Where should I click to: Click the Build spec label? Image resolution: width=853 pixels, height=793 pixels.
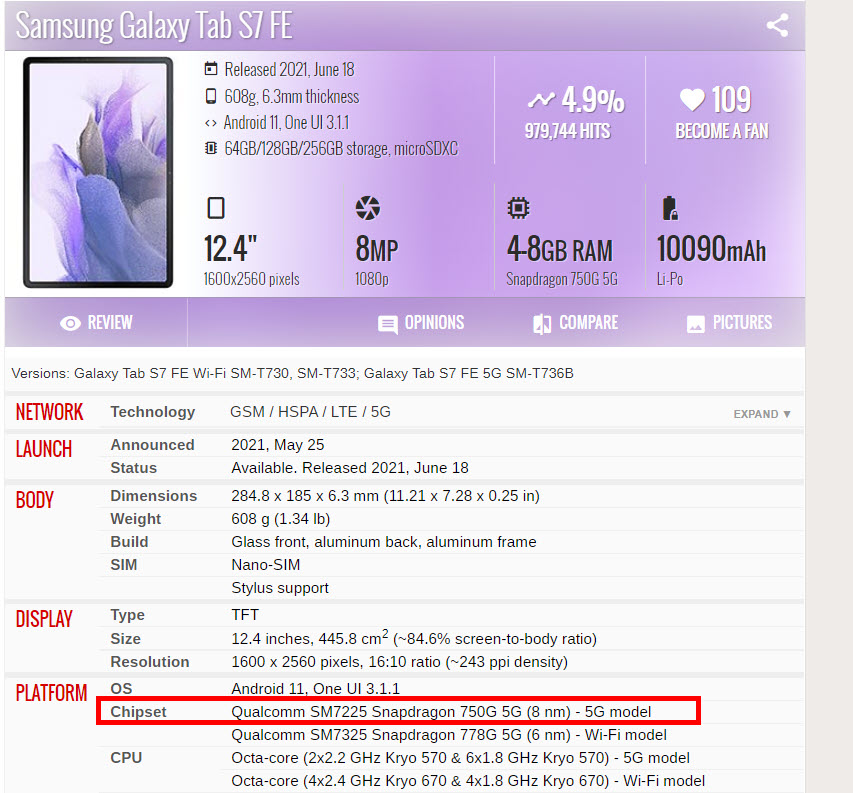(129, 542)
